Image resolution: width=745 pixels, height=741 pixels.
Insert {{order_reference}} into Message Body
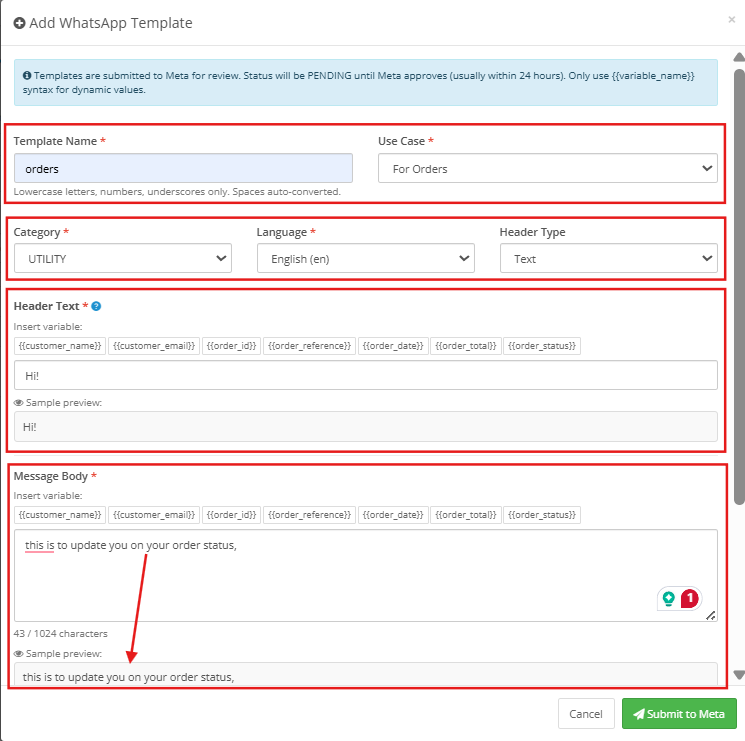[x=309, y=515]
